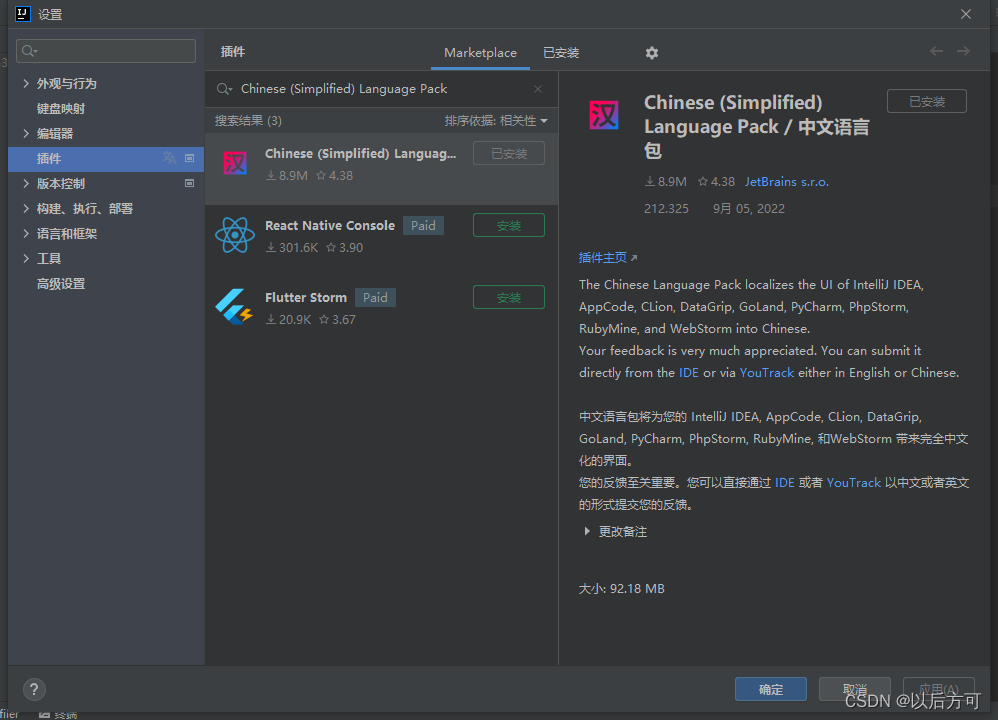Viewport: 998px width, 720px height.
Task: Click 已安装 button in the details panel
Action: 927,101
